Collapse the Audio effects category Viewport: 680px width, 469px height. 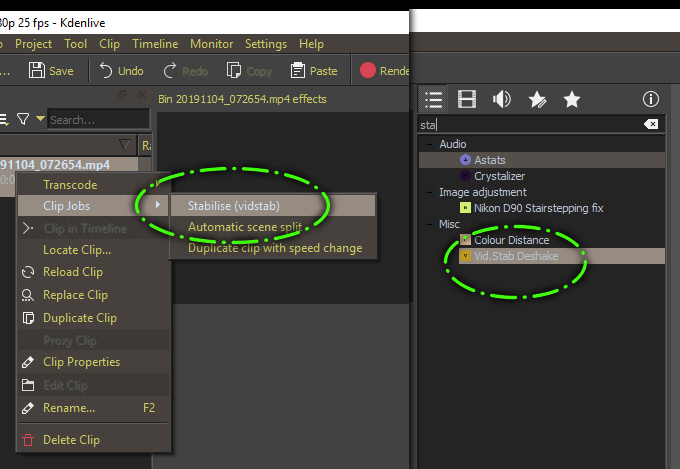click(430, 144)
